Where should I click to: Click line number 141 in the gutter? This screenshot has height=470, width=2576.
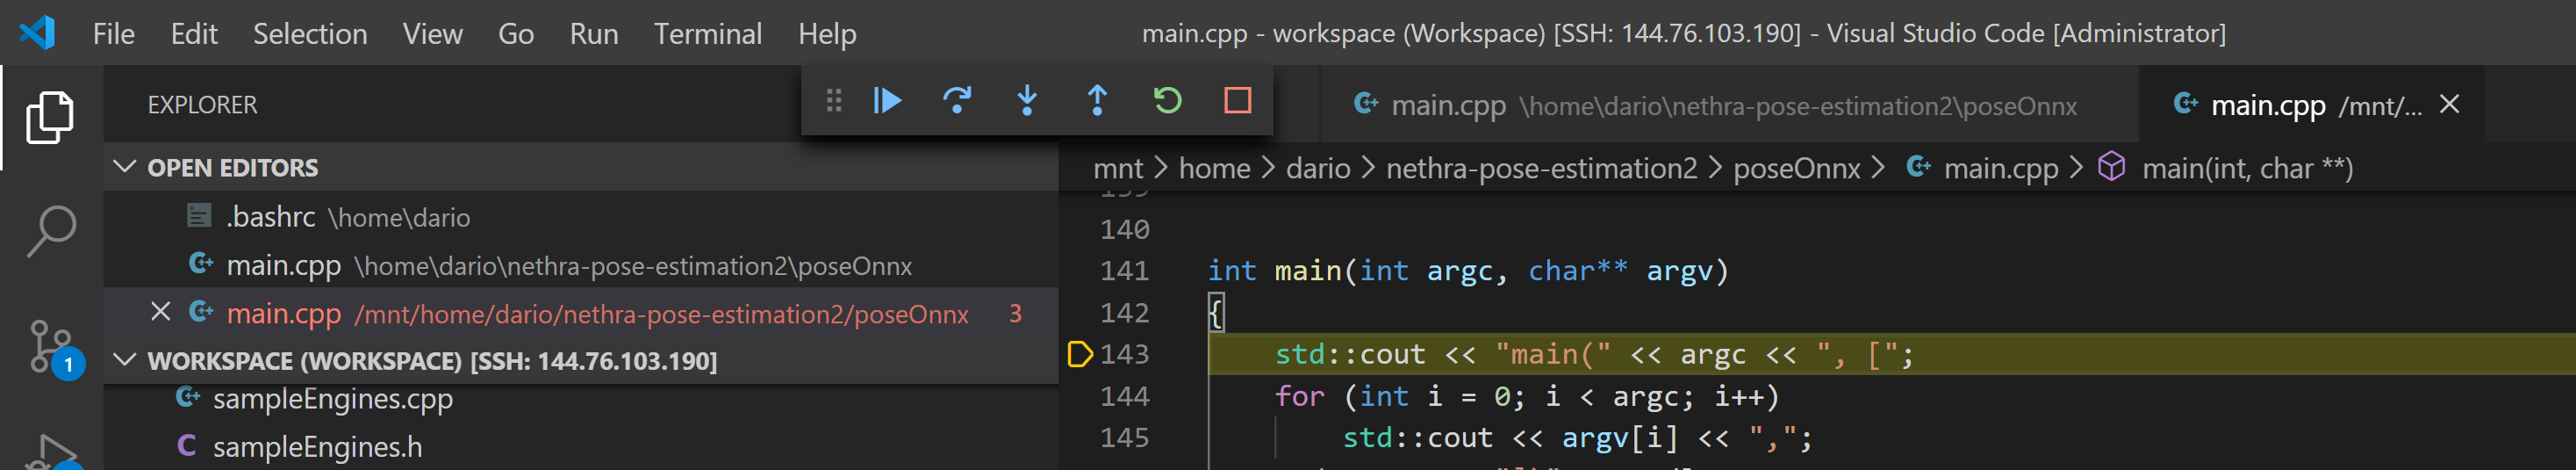(1125, 270)
